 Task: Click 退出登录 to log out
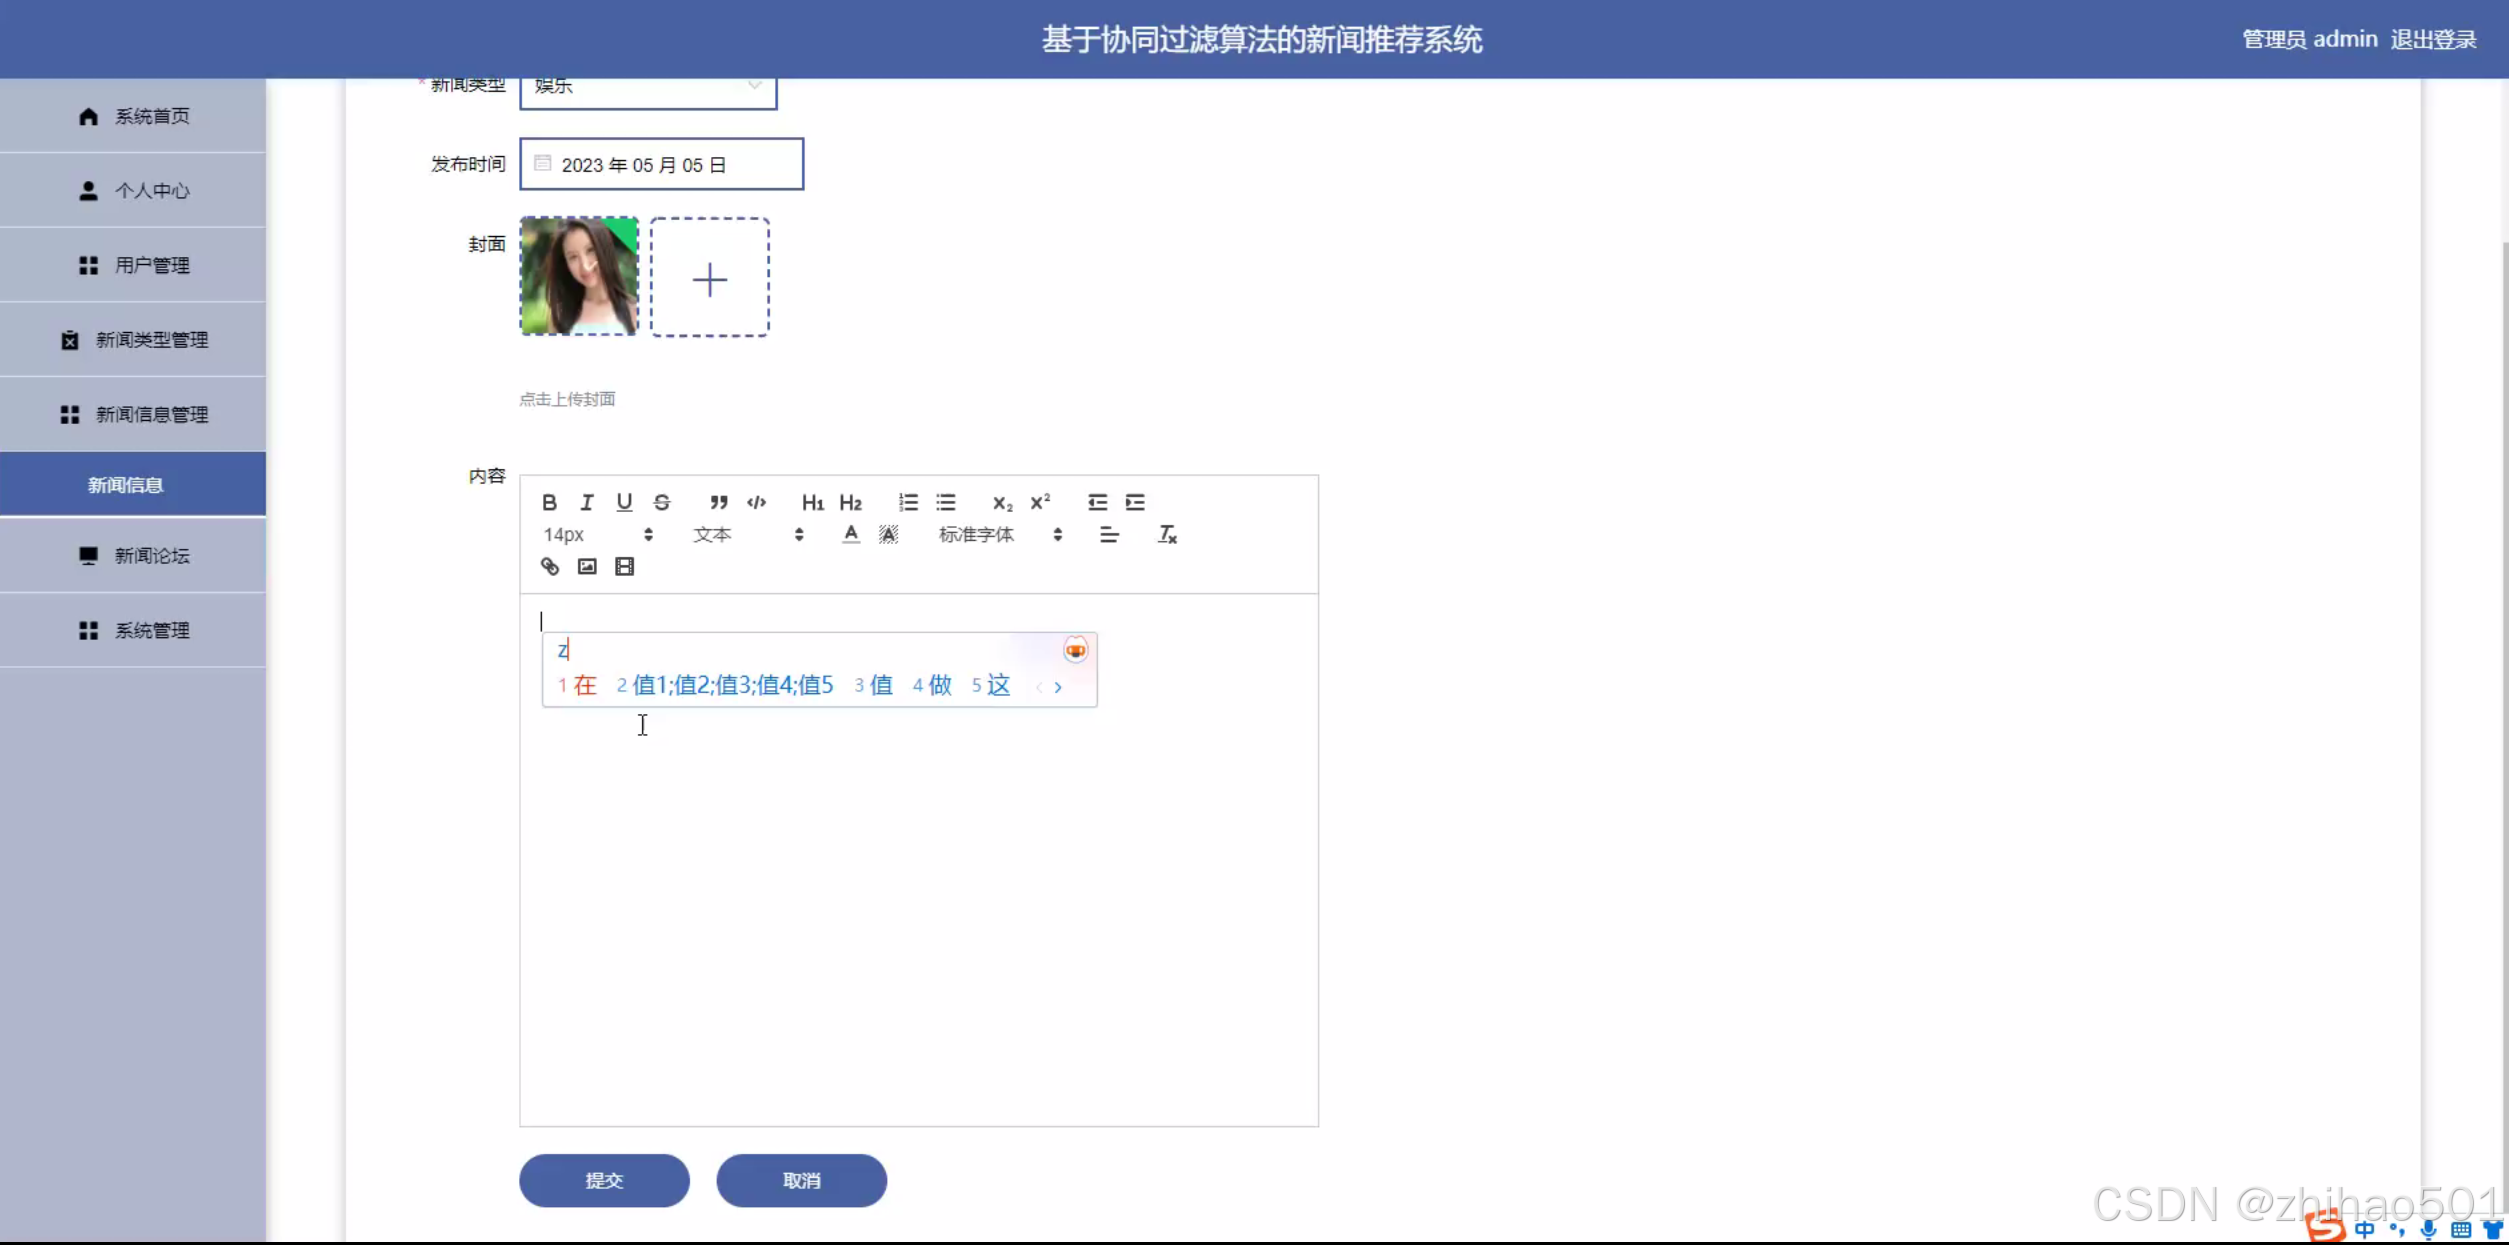point(2433,39)
